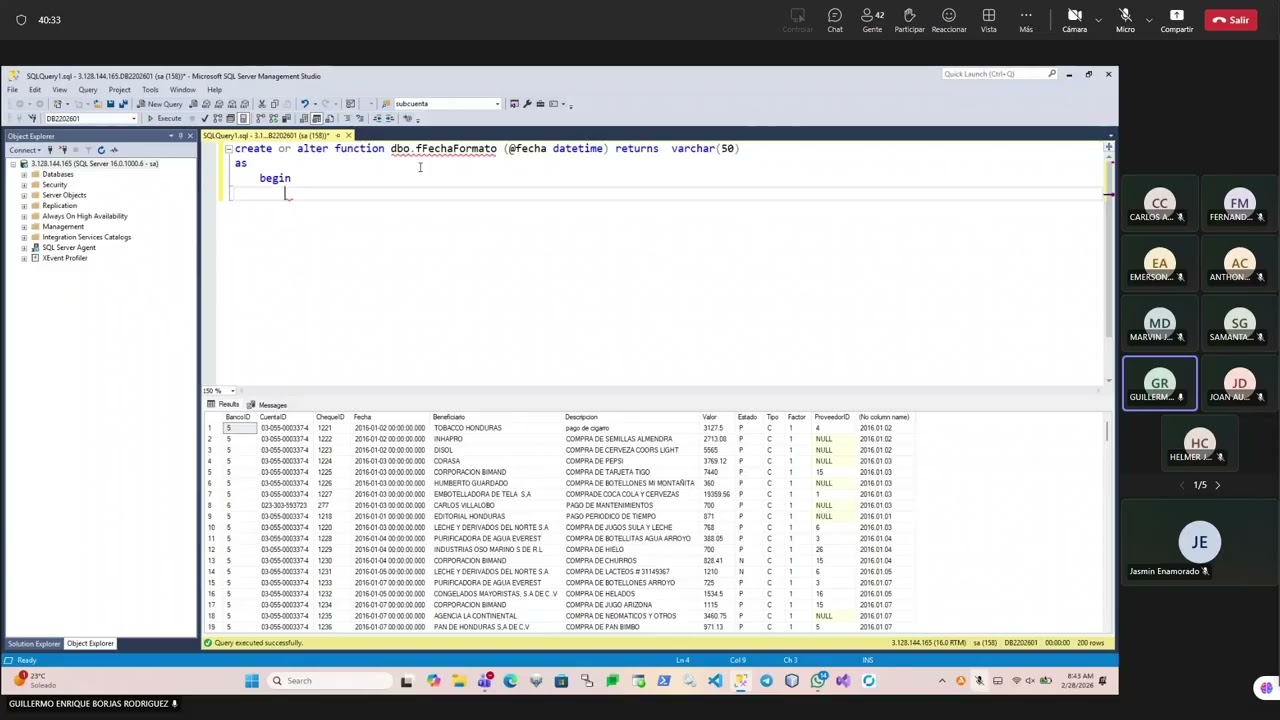Click the Compartir share screen icon

tap(1176, 20)
